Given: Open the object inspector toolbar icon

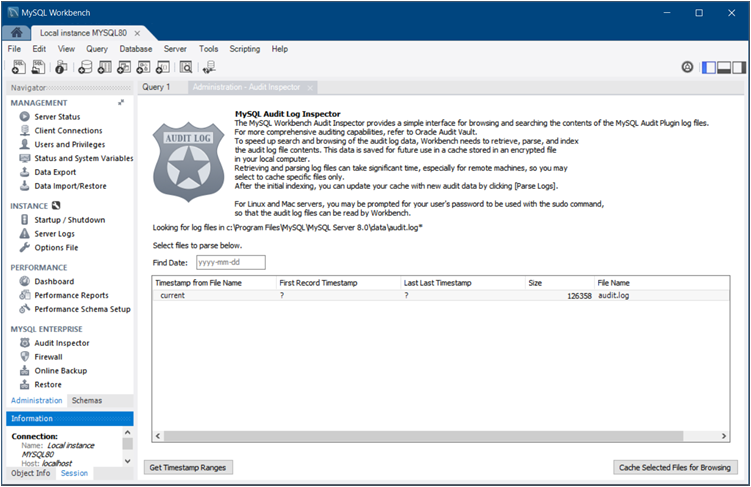Looking at the screenshot, I should click(x=61, y=67).
